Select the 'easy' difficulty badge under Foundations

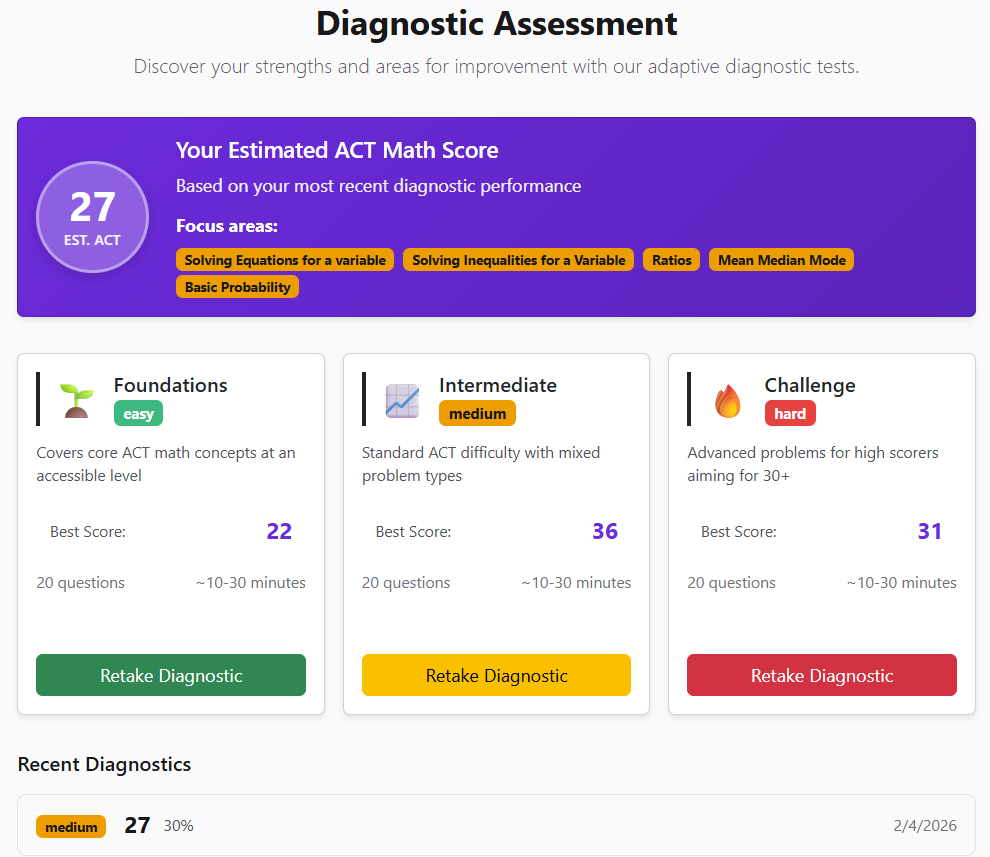(138, 412)
